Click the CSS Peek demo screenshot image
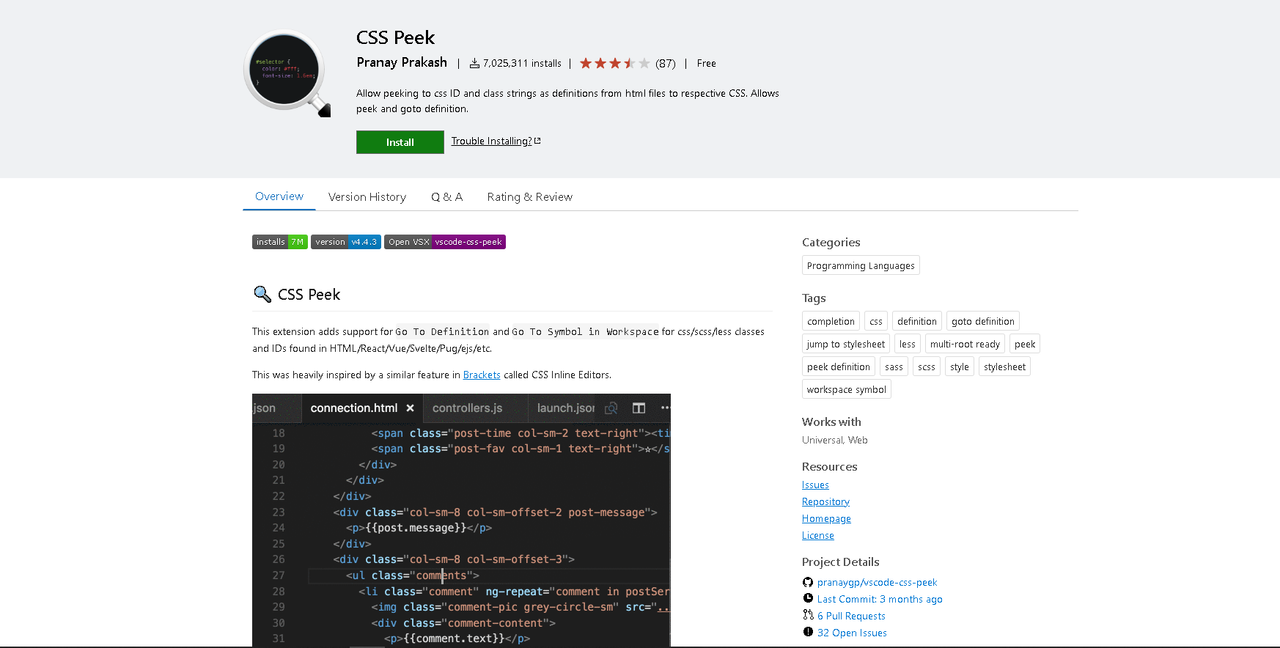 click(x=461, y=520)
